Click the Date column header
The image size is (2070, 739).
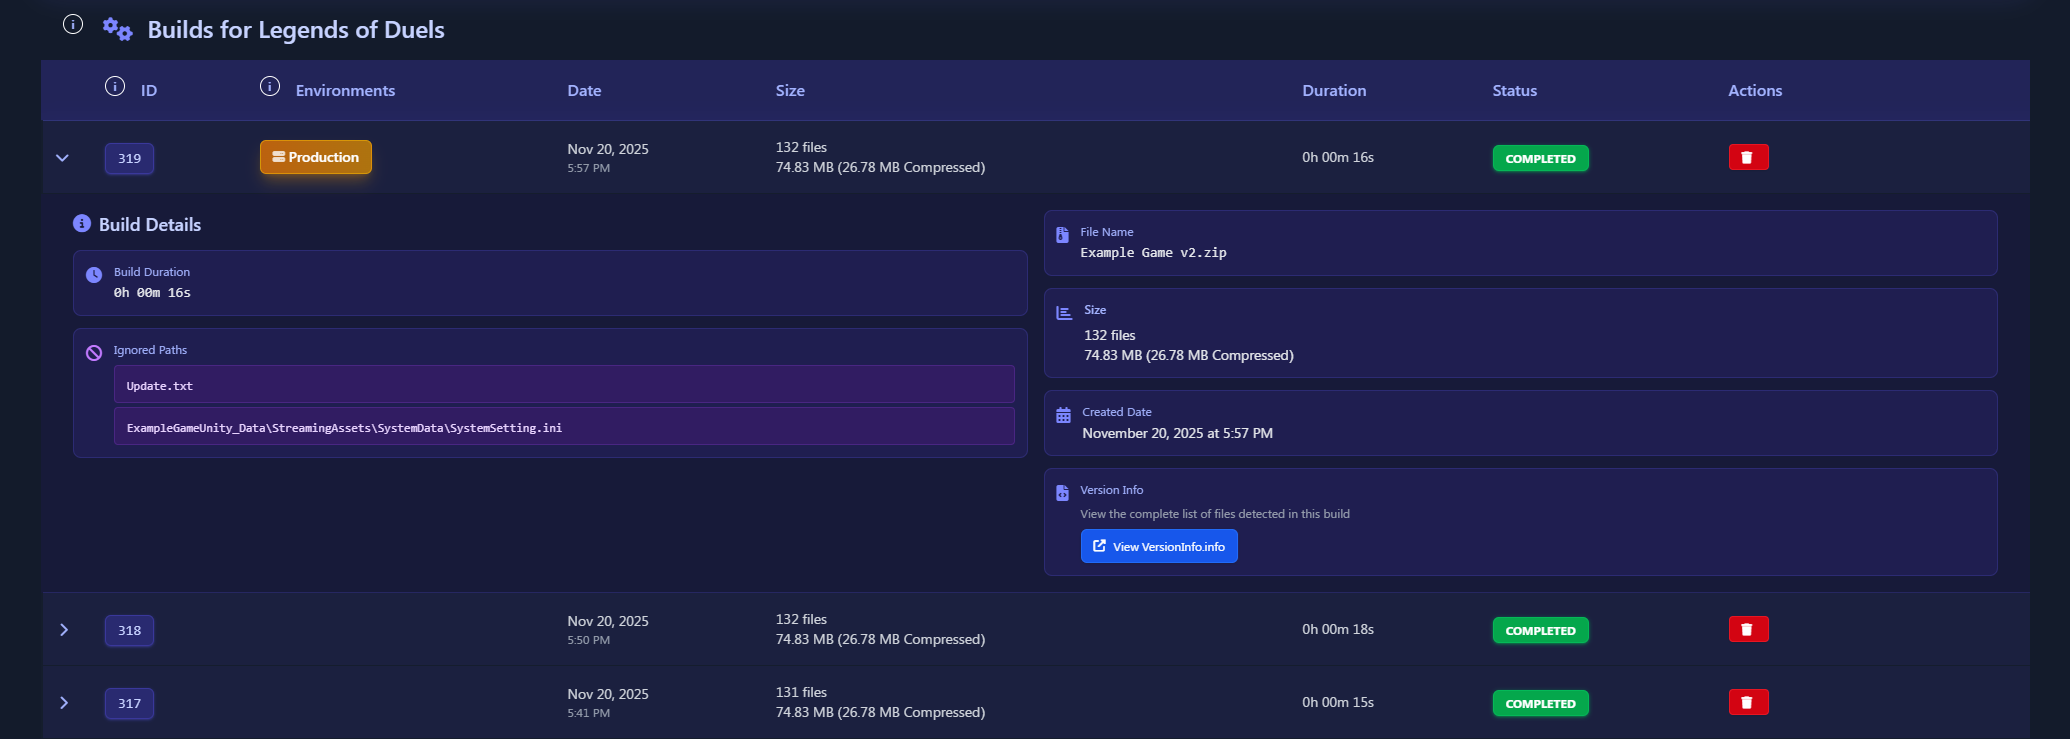coord(584,91)
